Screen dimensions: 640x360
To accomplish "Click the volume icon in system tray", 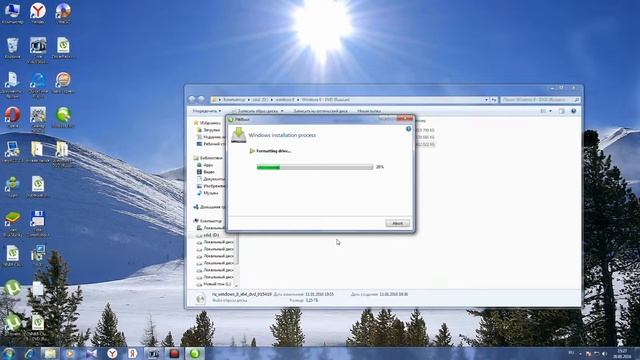I will click(604, 354).
